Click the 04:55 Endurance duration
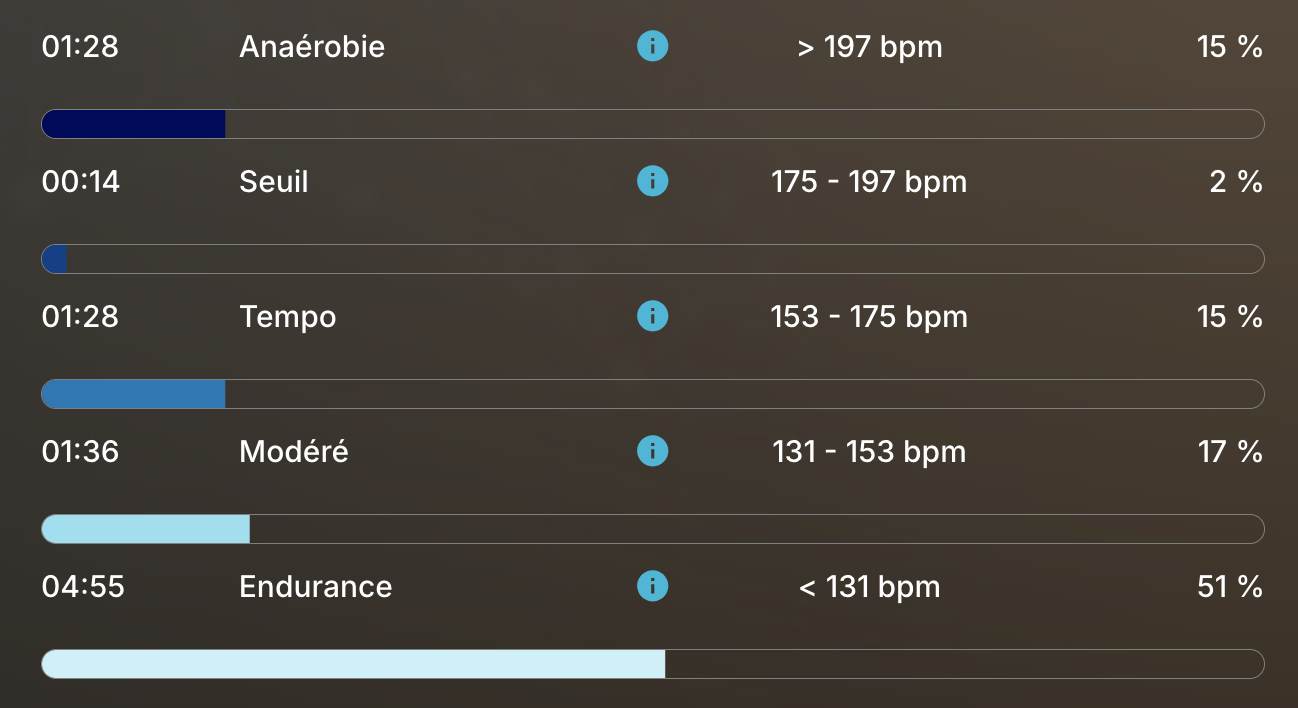Image resolution: width=1298 pixels, height=708 pixels. (x=83, y=586)
